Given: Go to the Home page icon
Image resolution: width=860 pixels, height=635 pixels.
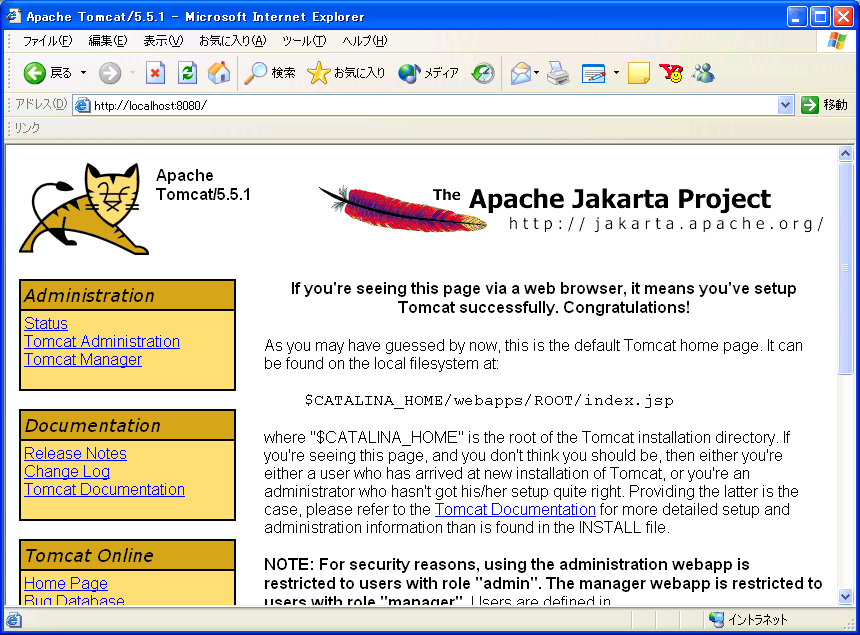Looking at the screenshot, I should pos(219,73).
